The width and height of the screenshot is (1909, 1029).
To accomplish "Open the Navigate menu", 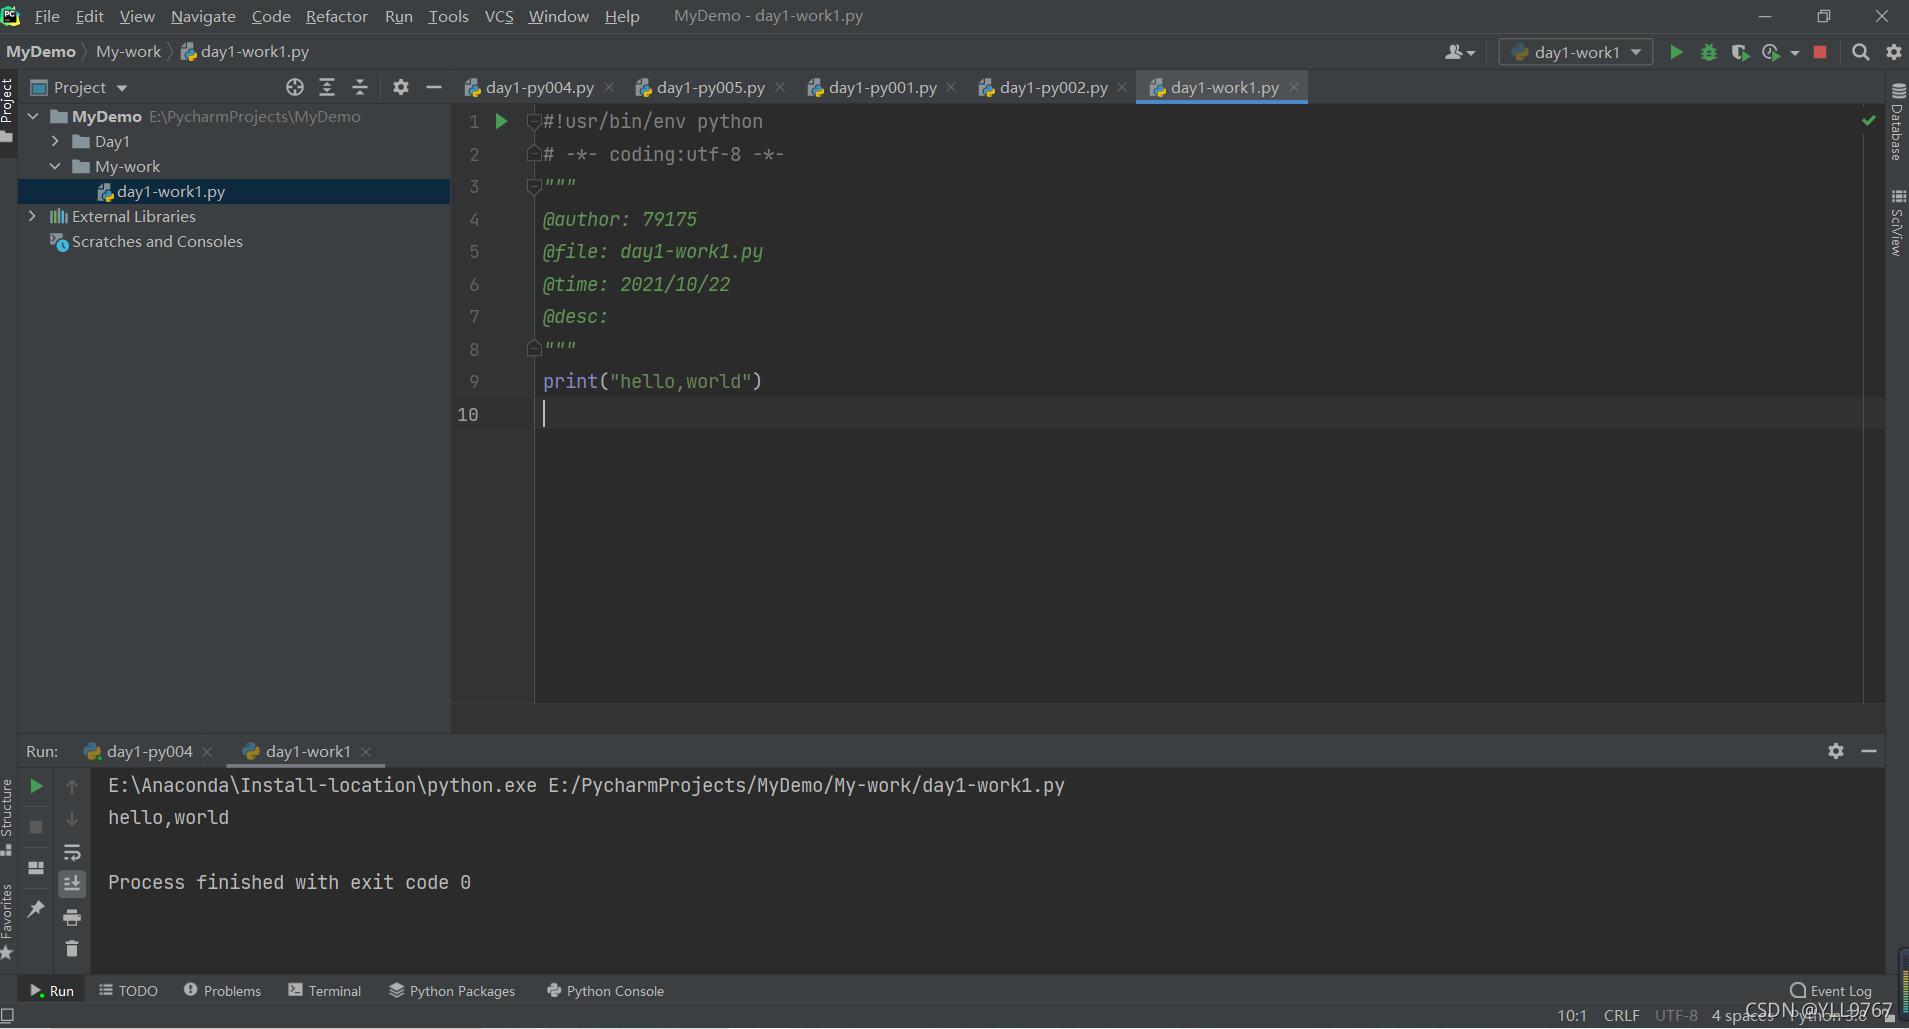I will click(203, 16).
